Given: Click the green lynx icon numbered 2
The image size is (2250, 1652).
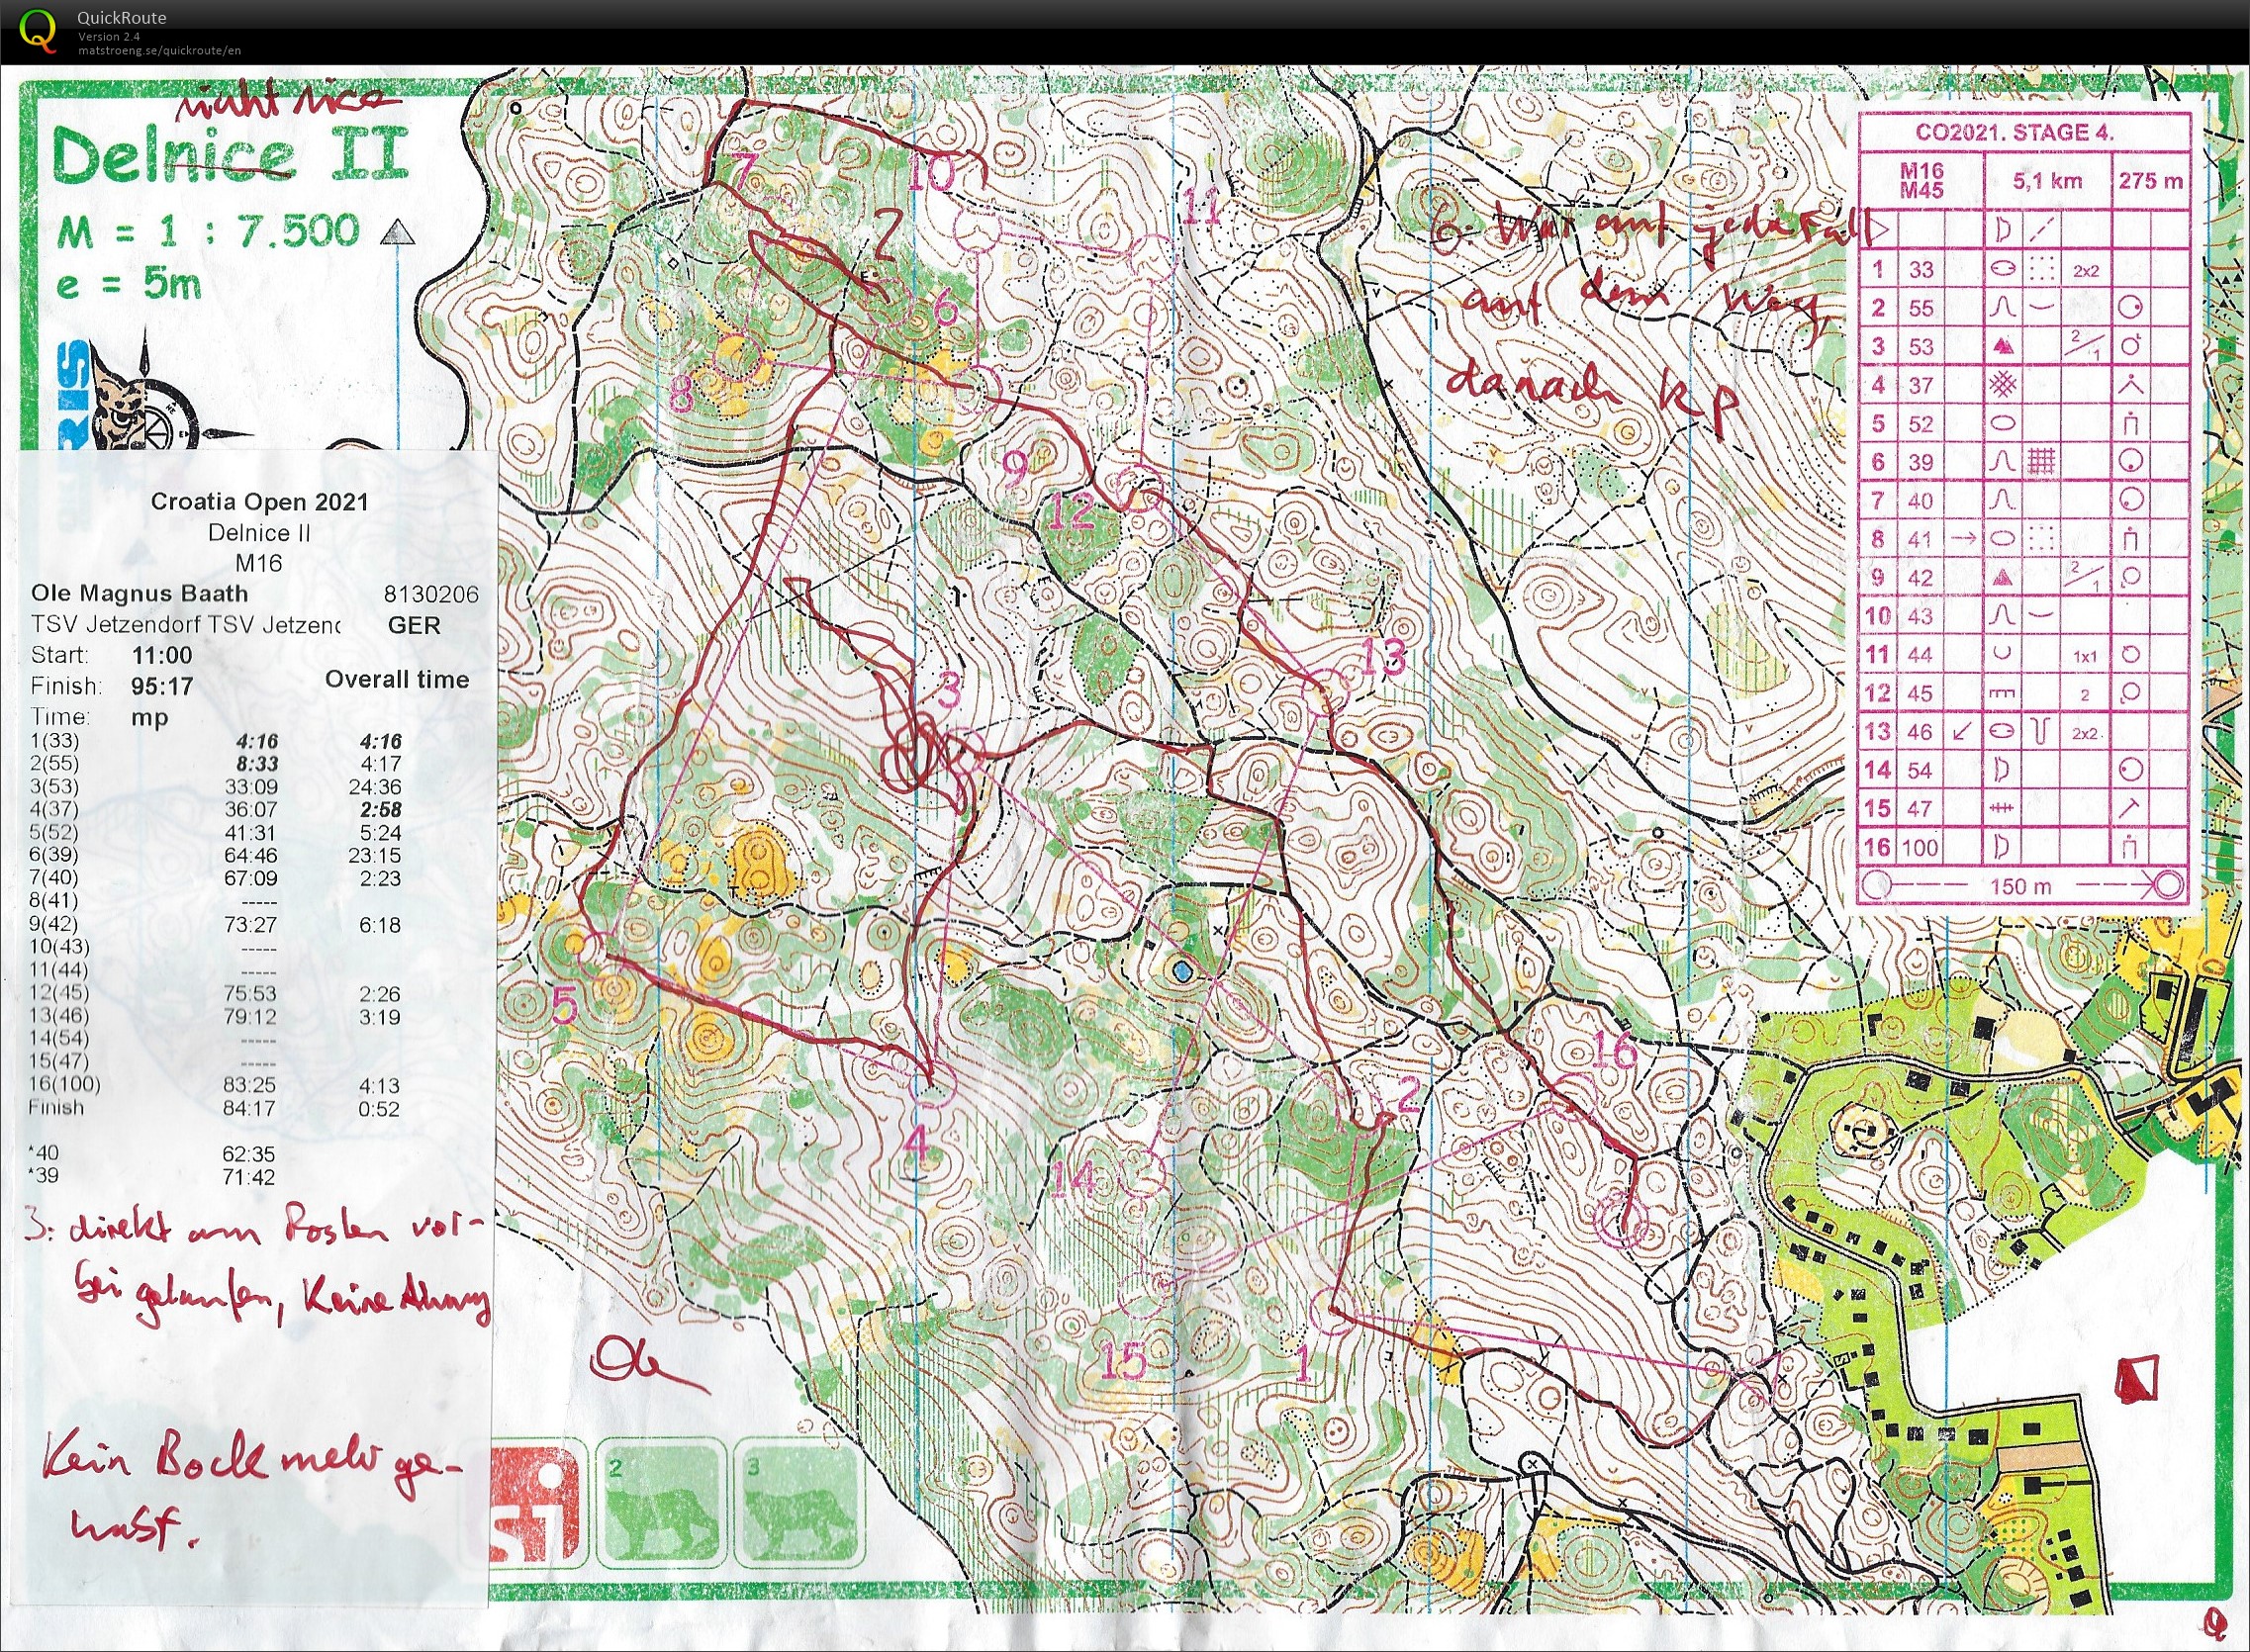Looking at the screenshot, I should pos(661,1502).
